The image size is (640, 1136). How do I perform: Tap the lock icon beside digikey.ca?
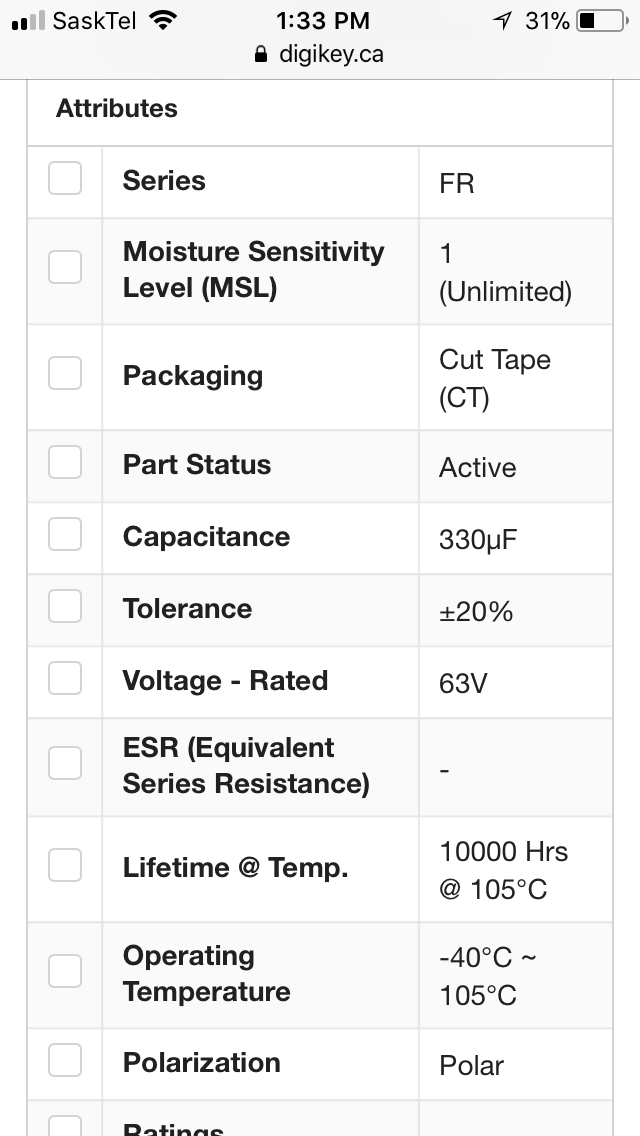pos(261,54)
